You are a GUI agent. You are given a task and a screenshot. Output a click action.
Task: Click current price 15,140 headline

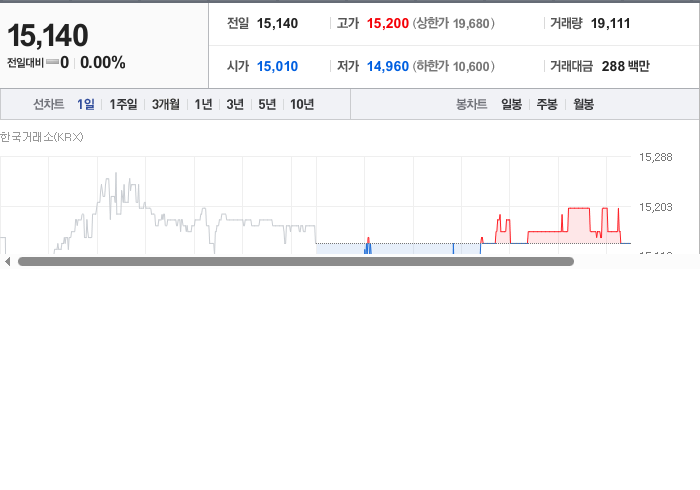coord(48,35)
